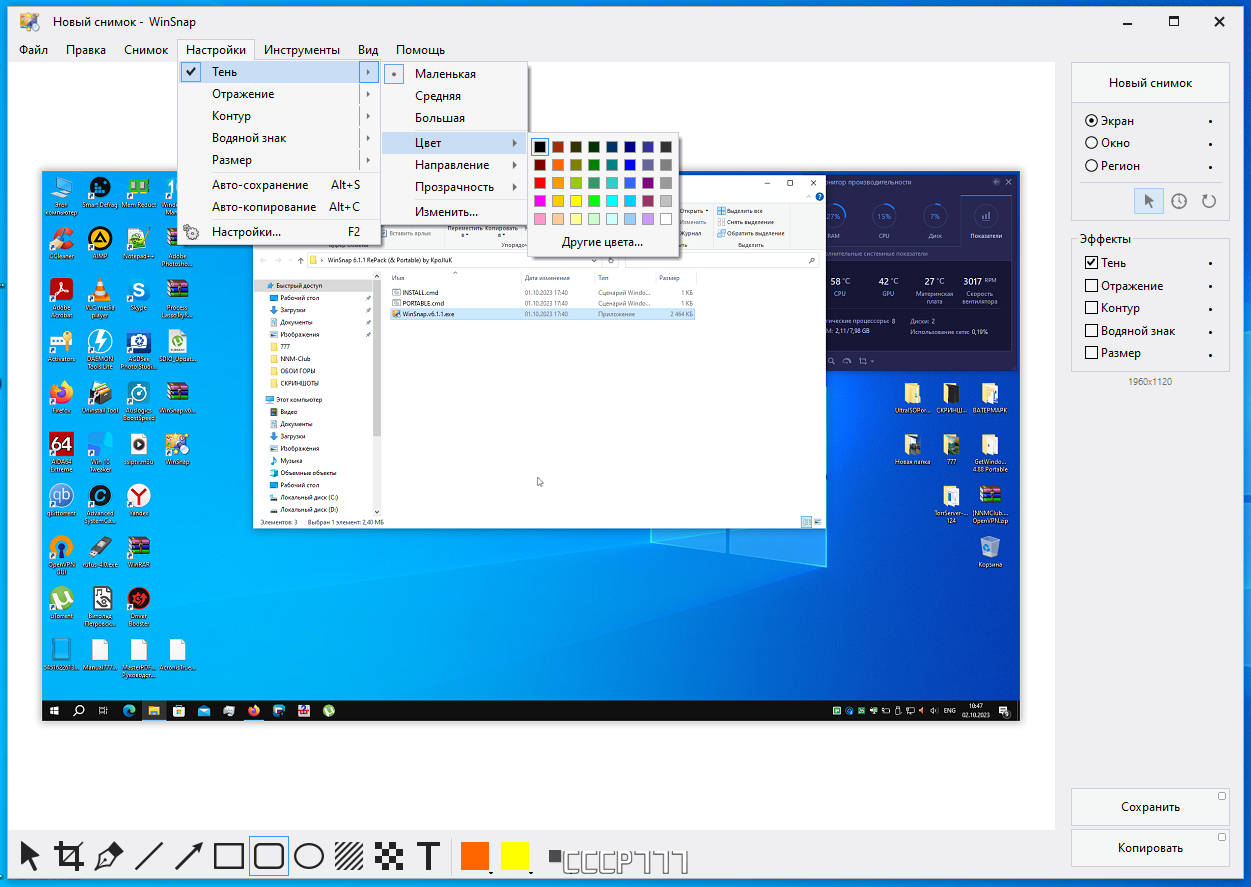The width and height of the screenshot is (1251, 887).
Task: Click small corner indicator on Сохранить button
Action: (x=1222, y=796)
